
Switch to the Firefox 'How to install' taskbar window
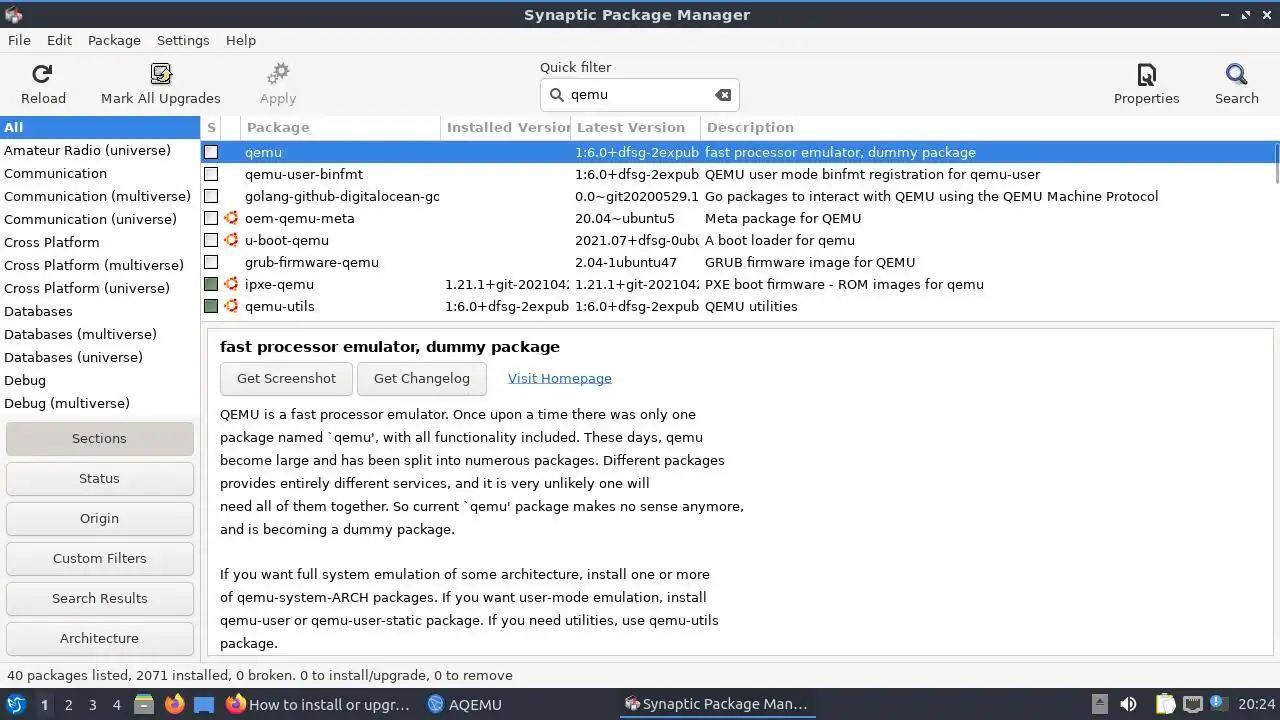(x=318, y=704)
